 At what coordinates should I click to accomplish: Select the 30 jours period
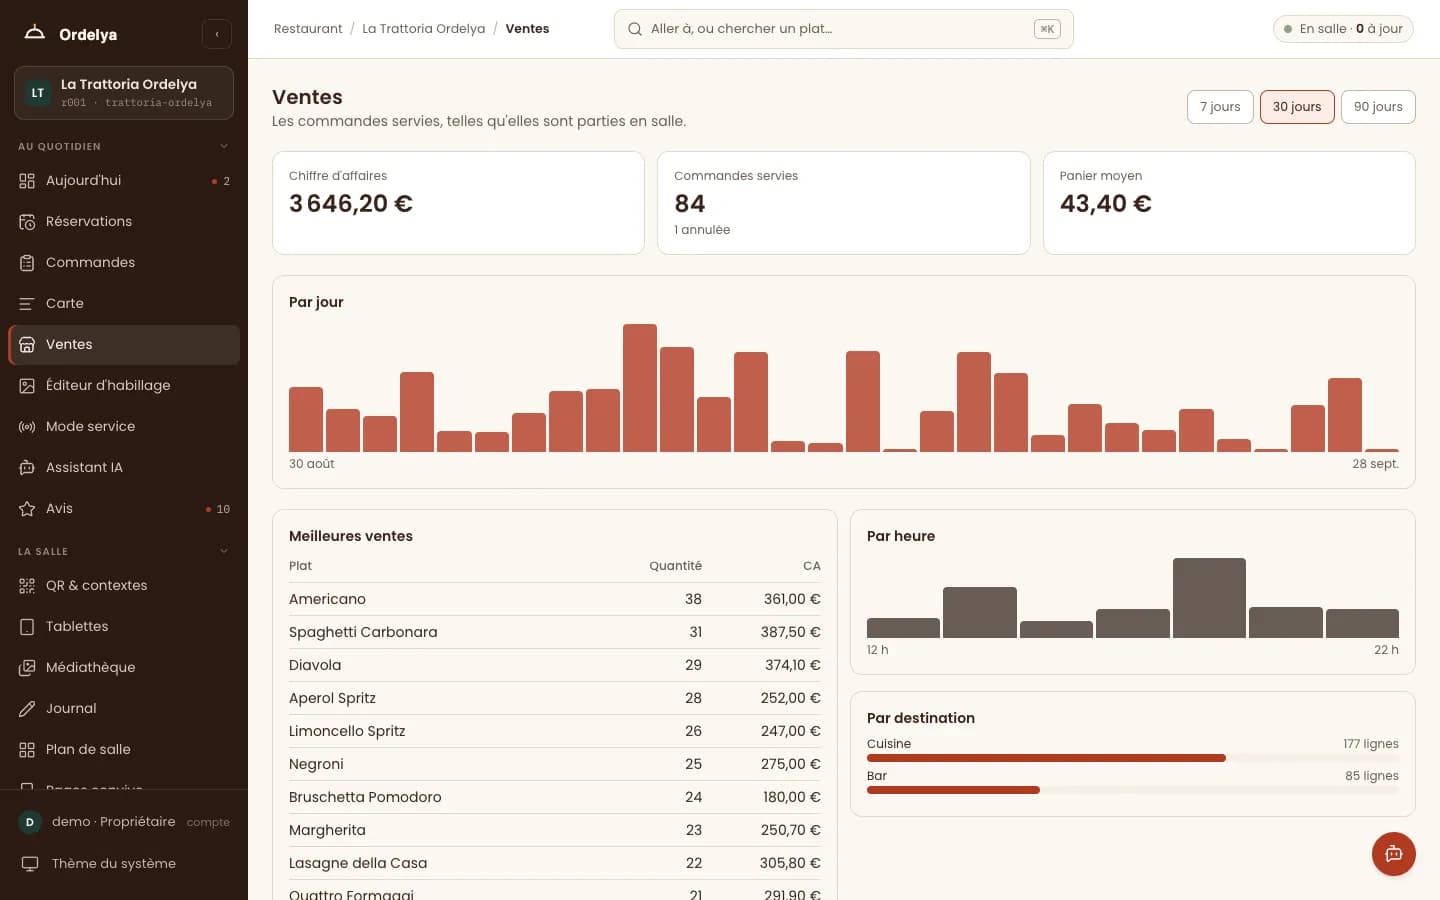click(1297, 107)
